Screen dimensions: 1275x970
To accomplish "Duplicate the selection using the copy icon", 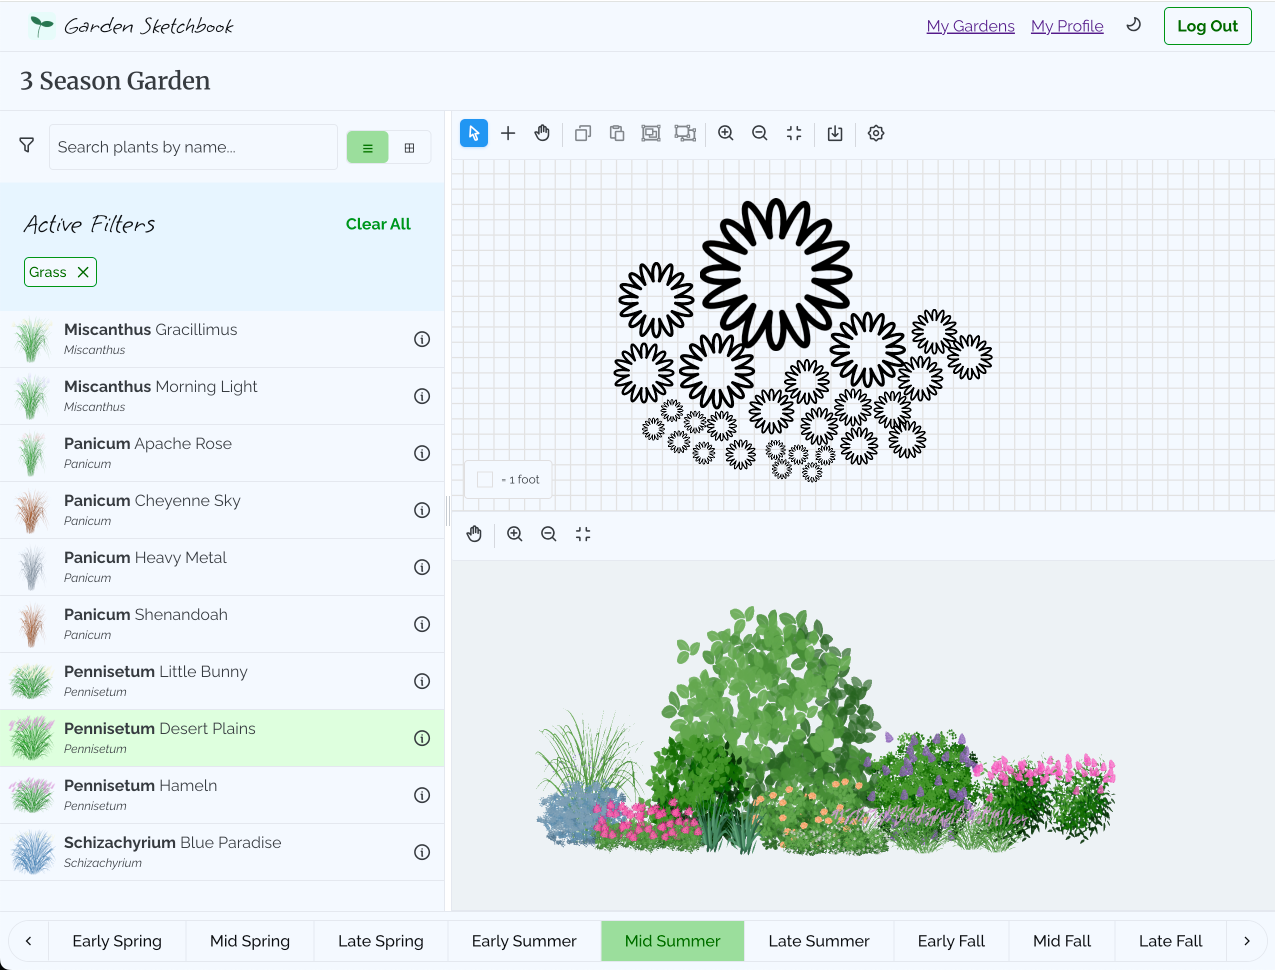I will [x=583, y=132].
